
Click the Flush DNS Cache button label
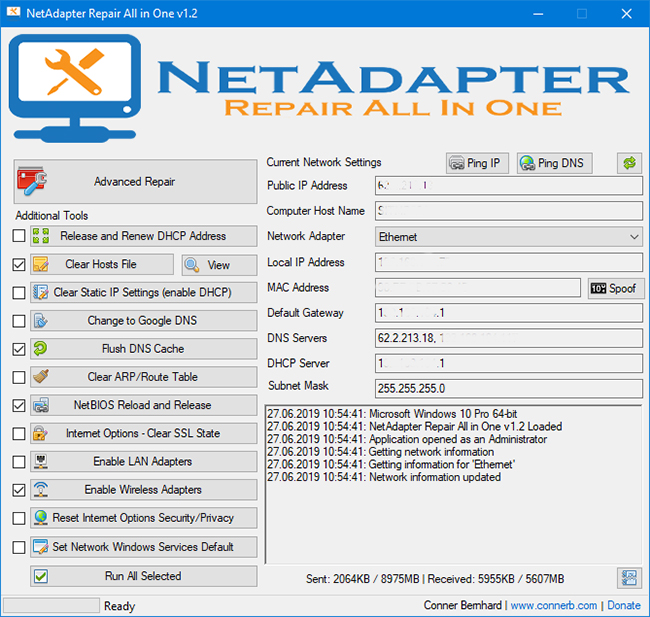pyautogui.click(x=143, y=349)
